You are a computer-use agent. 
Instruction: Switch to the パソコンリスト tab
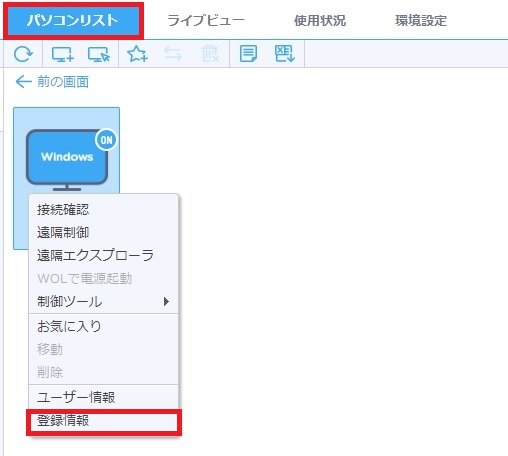[73, 21]
